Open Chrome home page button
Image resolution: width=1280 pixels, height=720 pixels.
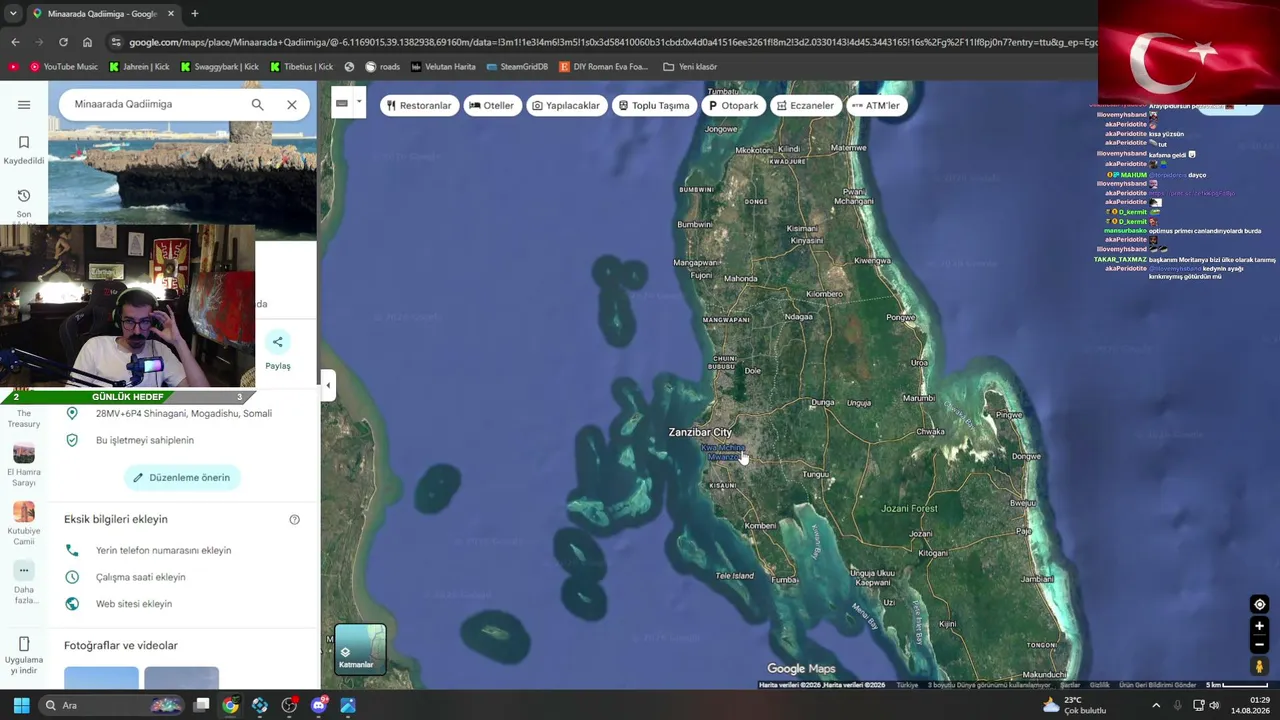pos(87,42)
